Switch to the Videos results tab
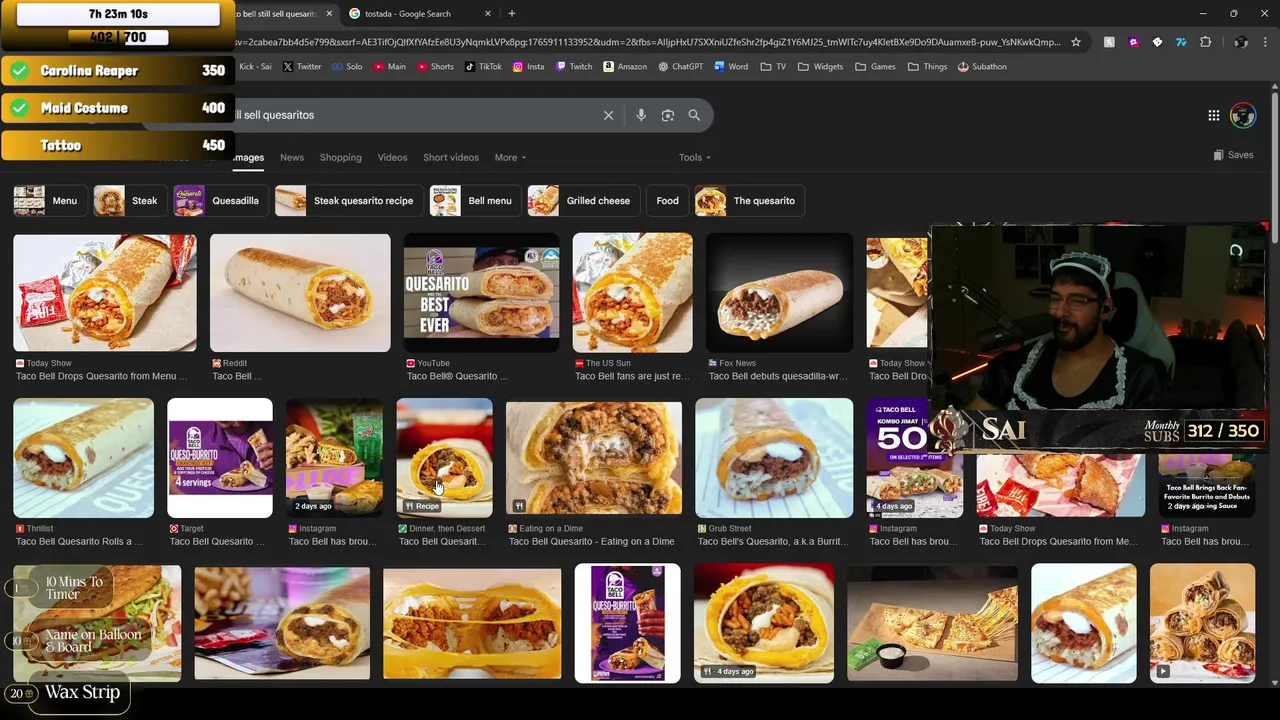 [x=392, y=157]
